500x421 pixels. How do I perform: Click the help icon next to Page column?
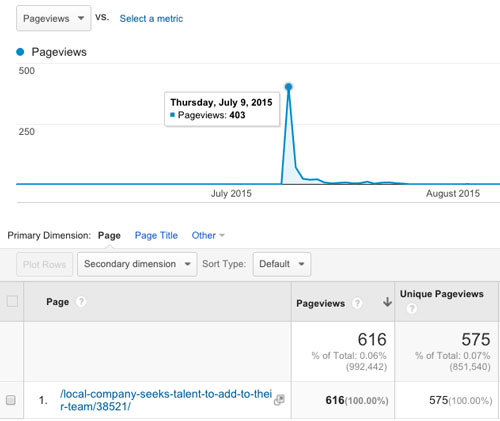coord(81,301)
